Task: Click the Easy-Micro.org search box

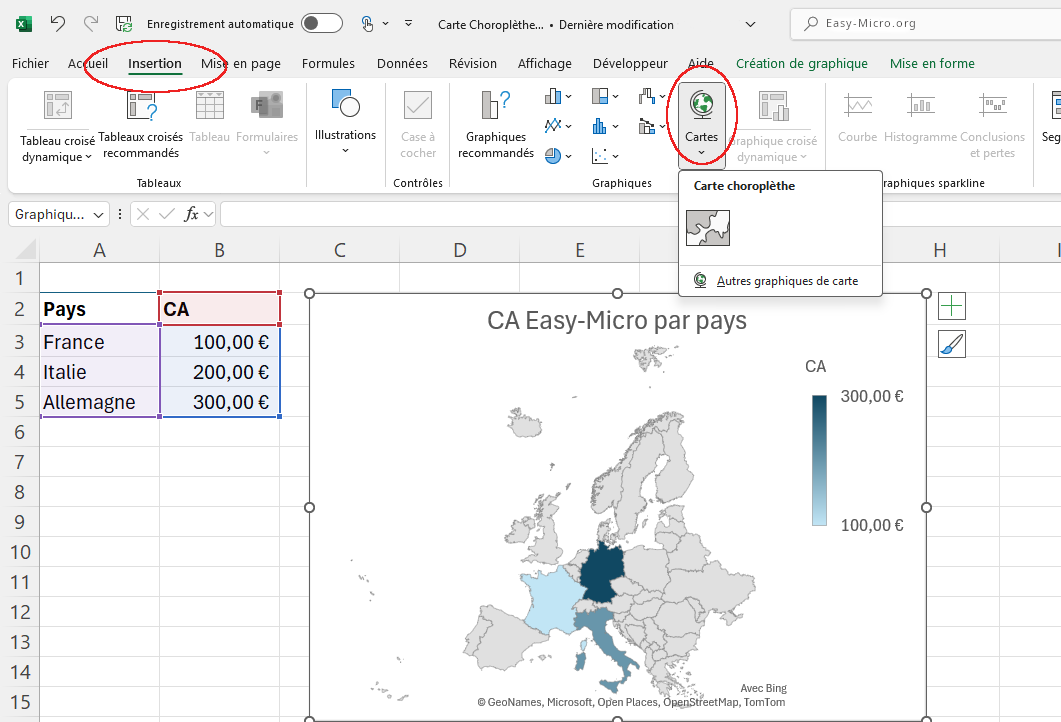Action: (927, 24)
